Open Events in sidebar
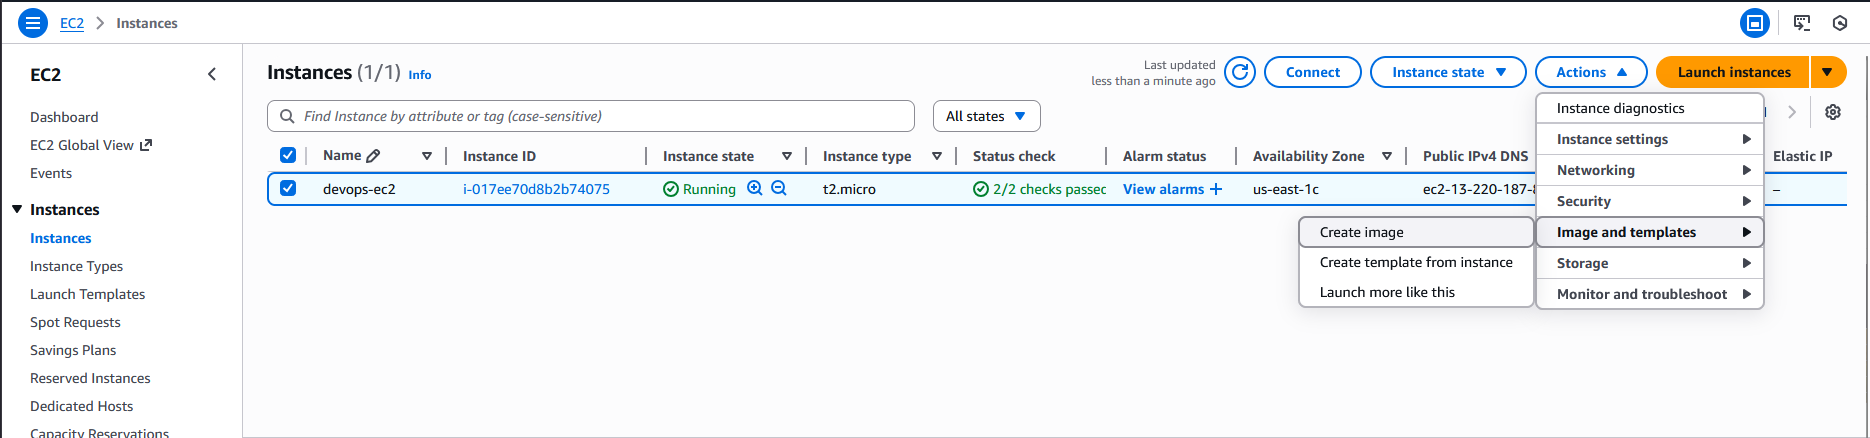Viewport: 1870px width, 438px height. click(x=51, y=173)
